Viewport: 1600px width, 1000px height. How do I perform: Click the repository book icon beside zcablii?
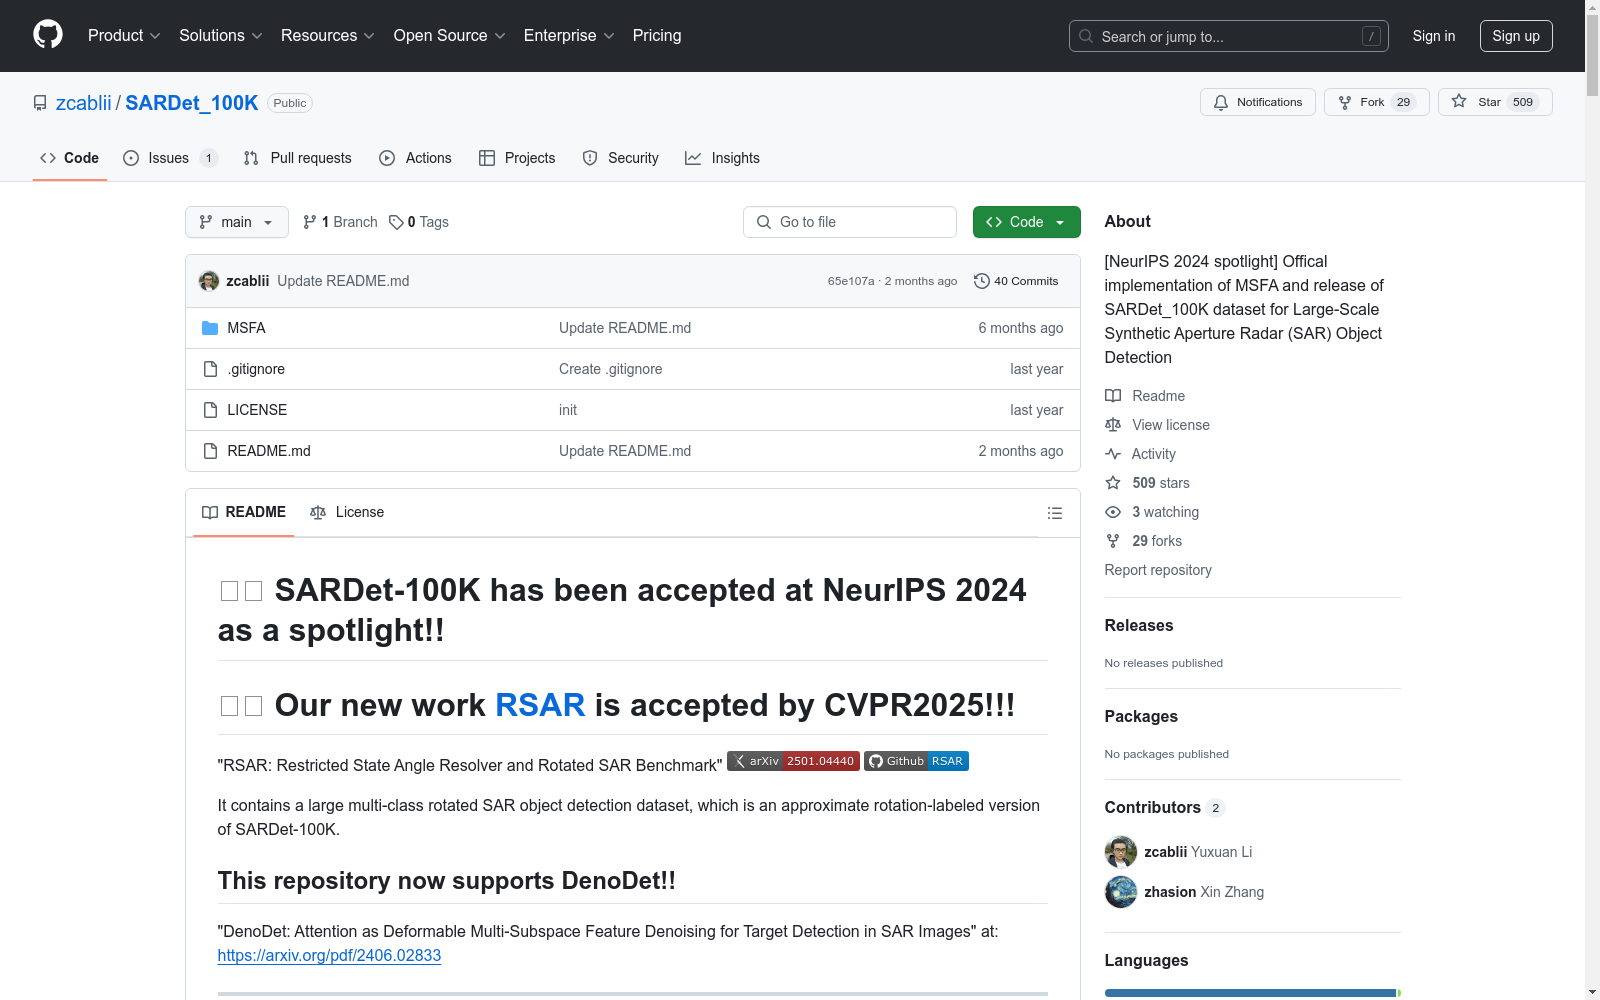tap(40, 103)
